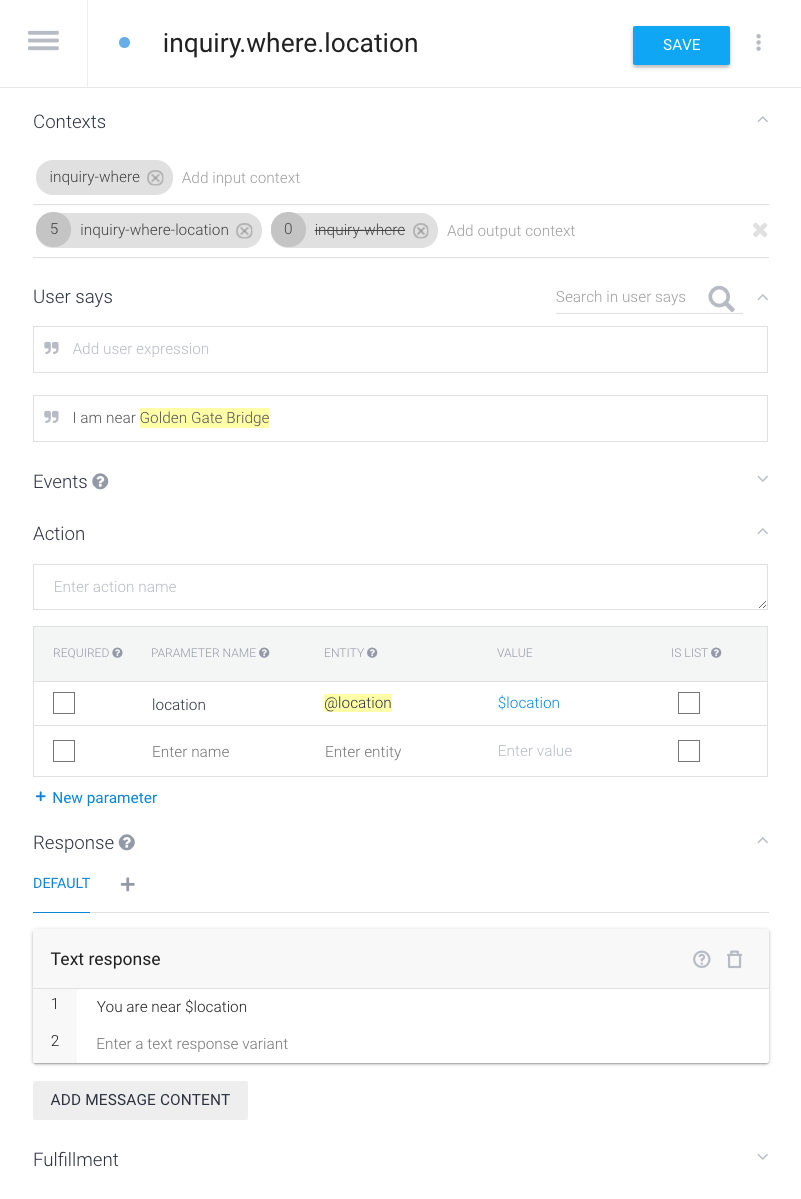Delete the Text response via trash icon

(x=735, y=959)
